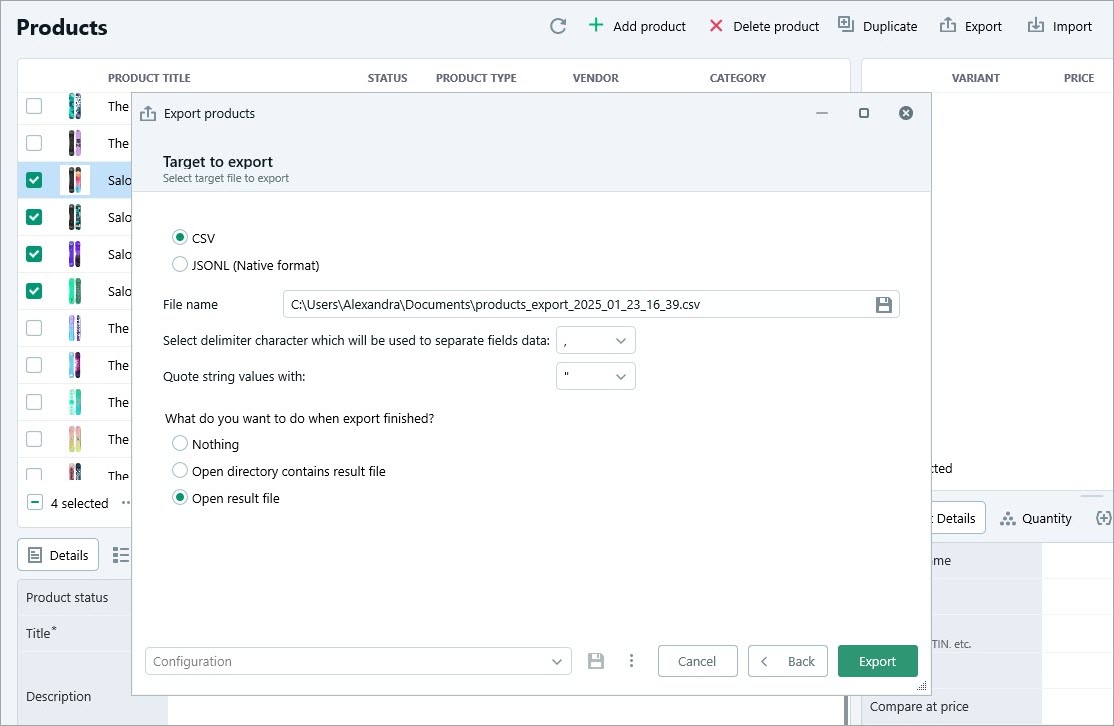
Task: Select Nothing after export finished
Action: pos(180,443)
